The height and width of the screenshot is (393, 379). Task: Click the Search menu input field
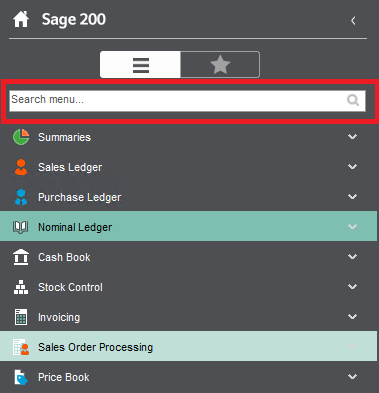point(187,101)
